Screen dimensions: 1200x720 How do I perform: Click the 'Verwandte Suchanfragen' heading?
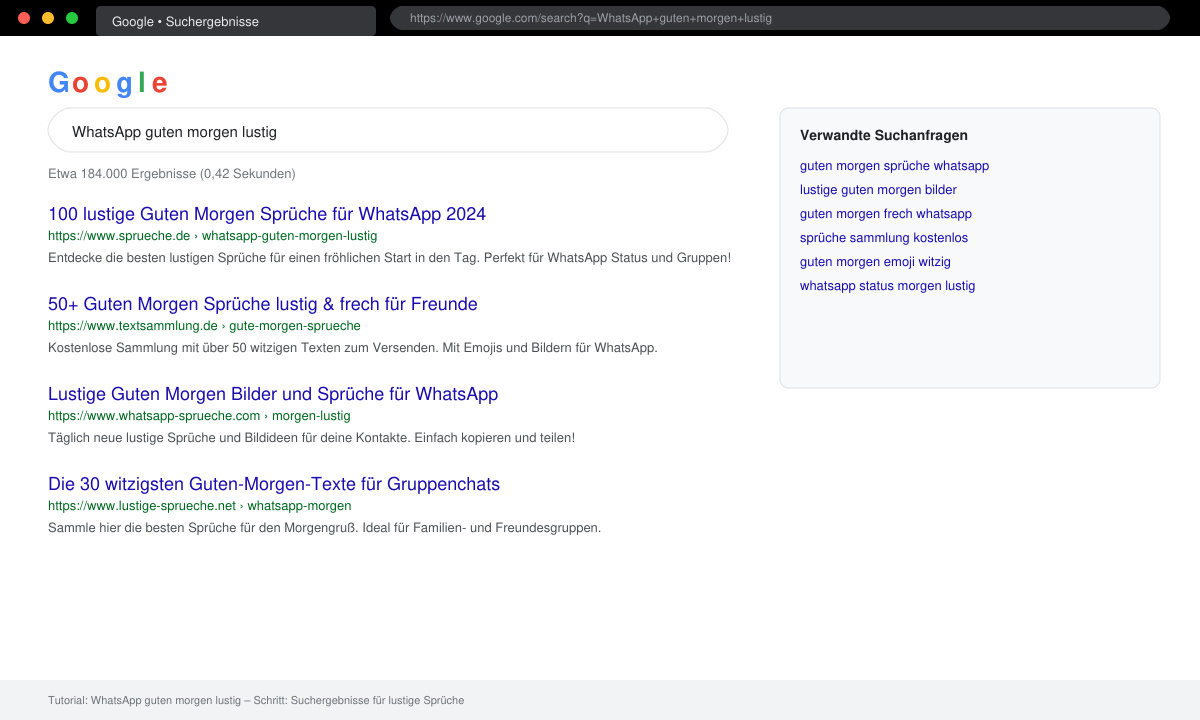tap(884, 135)
